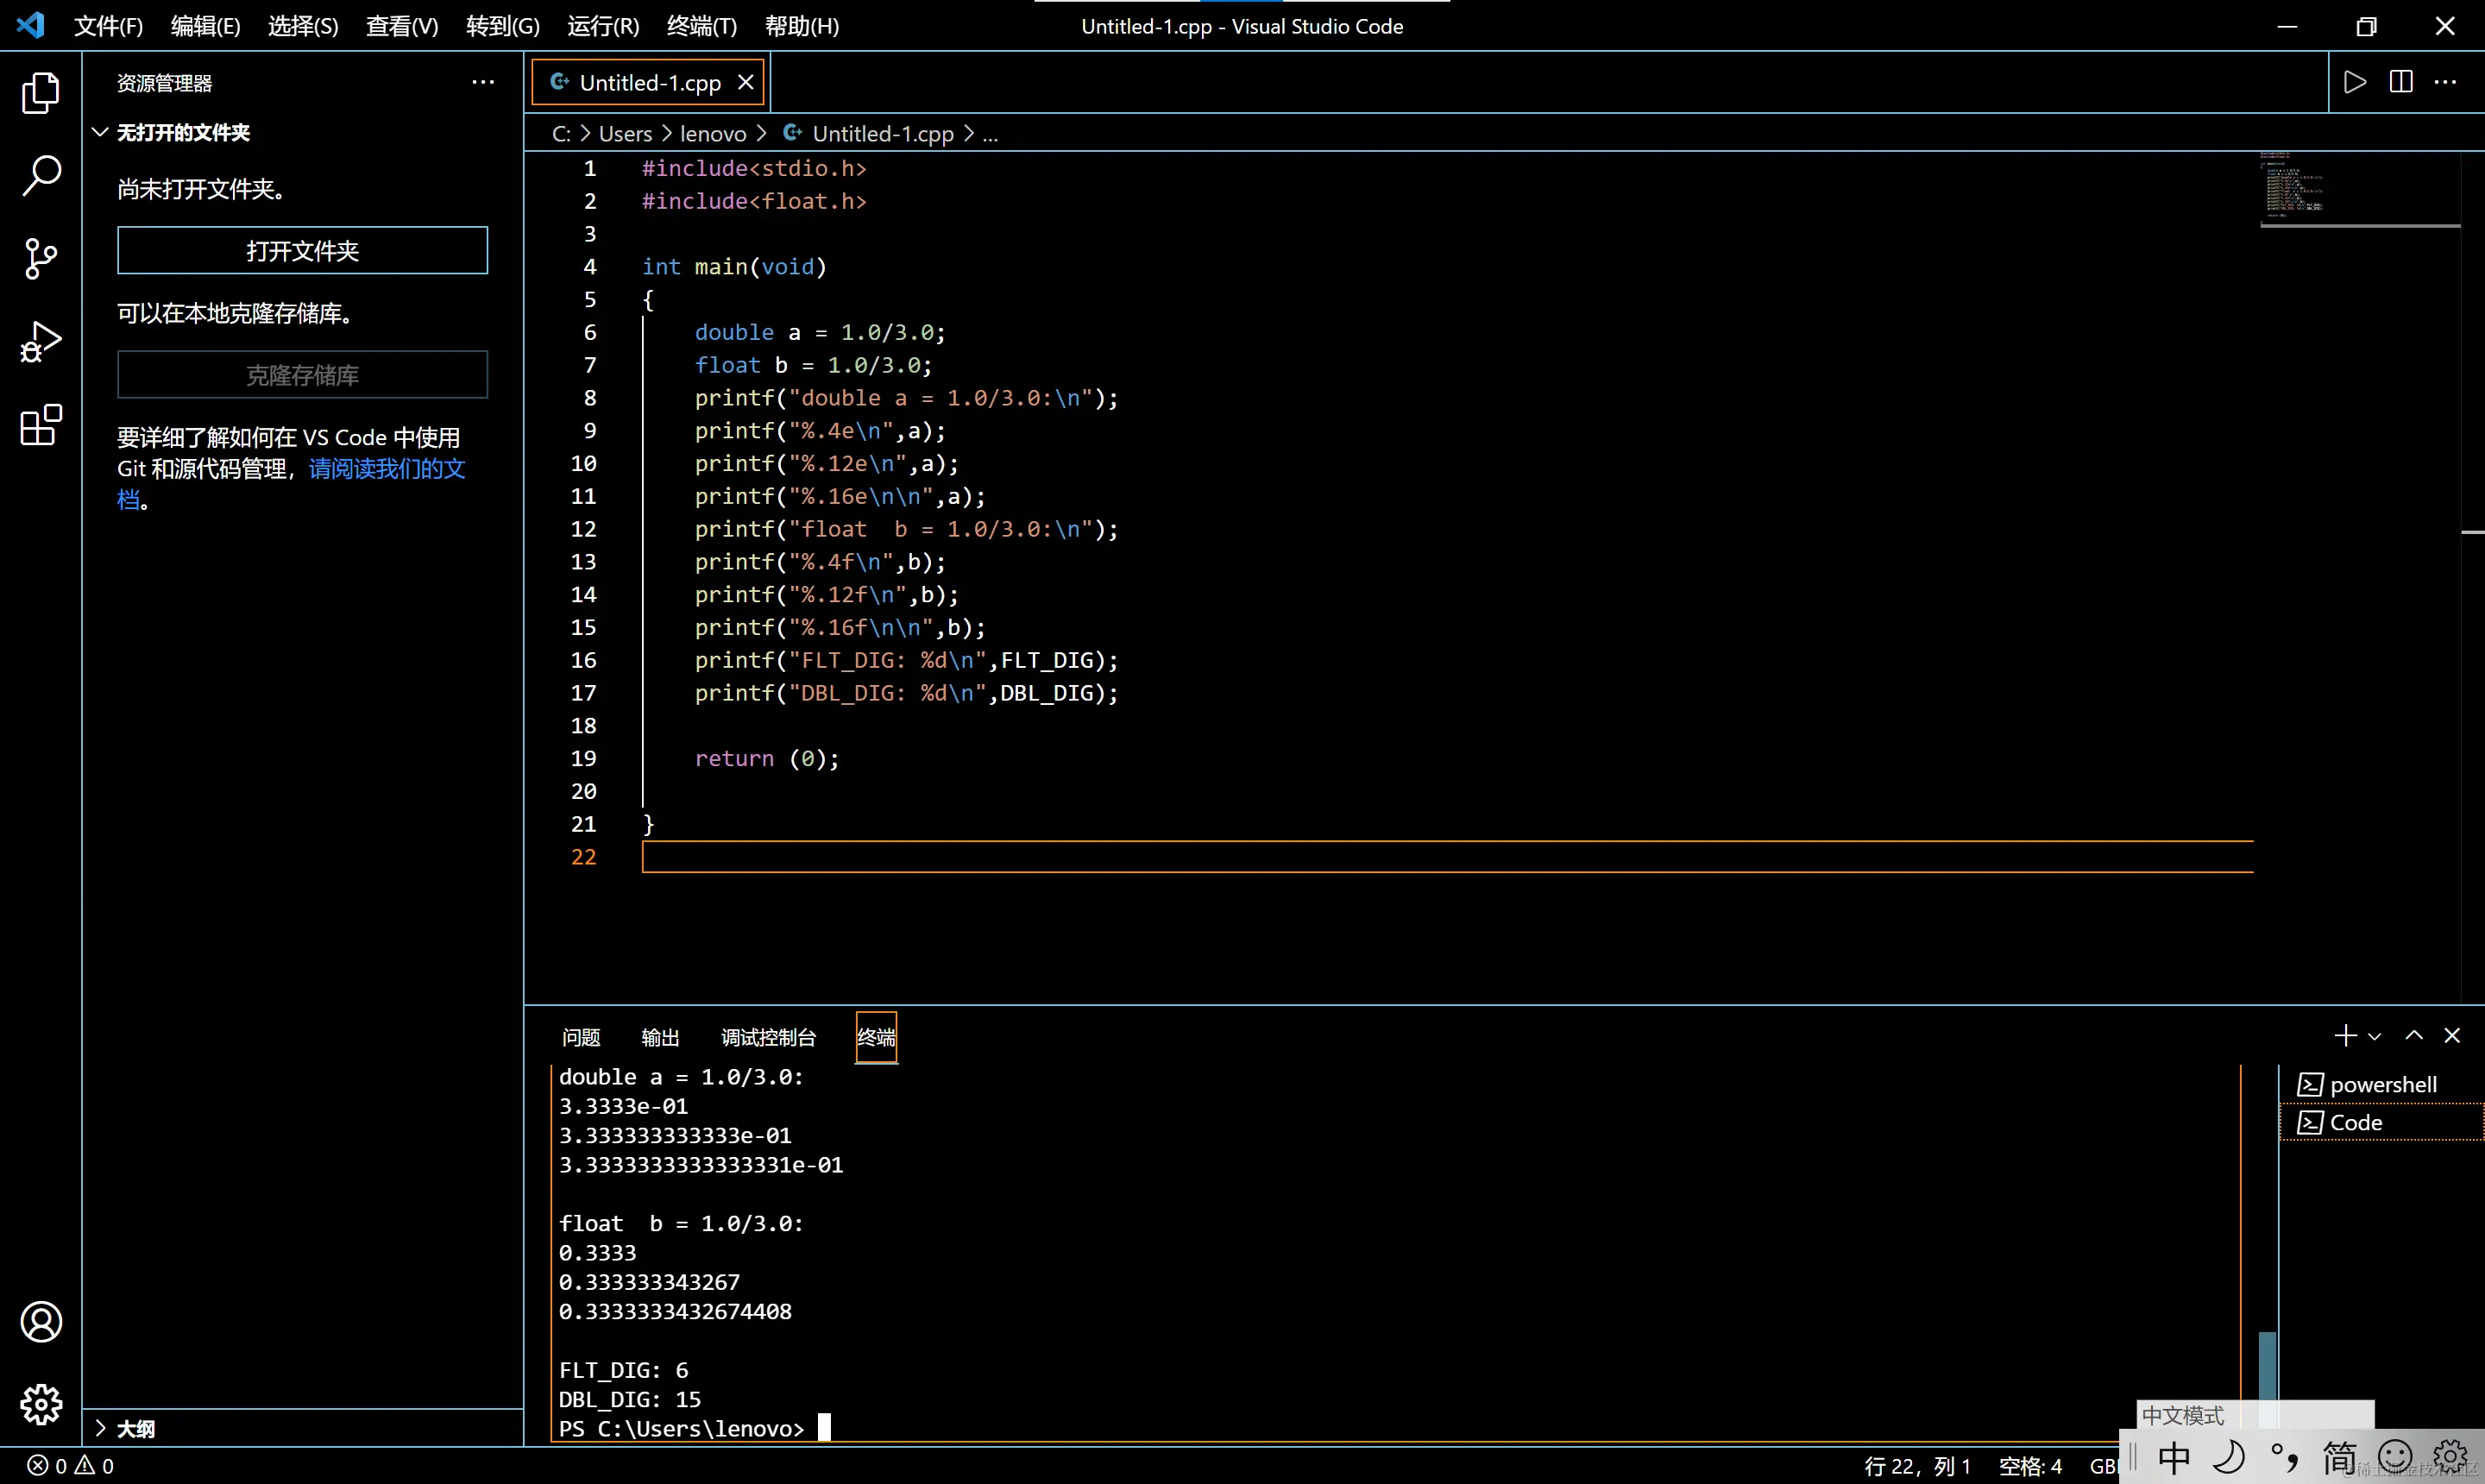Open the Explorer view in activity bar
2485x1484 pixels.
[41, 93]
